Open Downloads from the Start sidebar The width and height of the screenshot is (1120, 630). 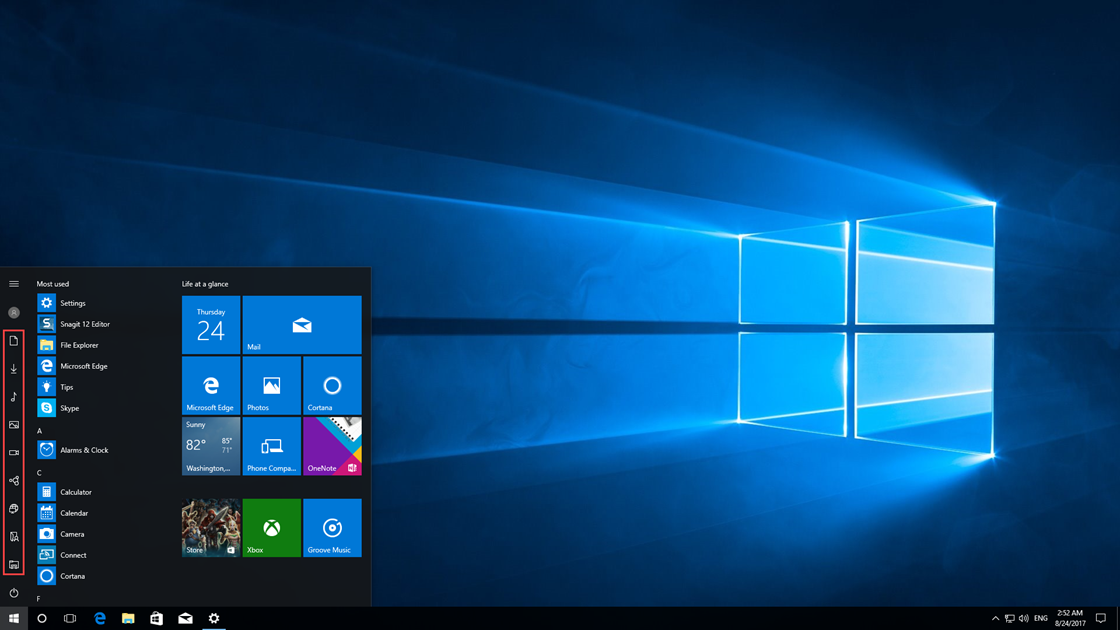[14, 368]
